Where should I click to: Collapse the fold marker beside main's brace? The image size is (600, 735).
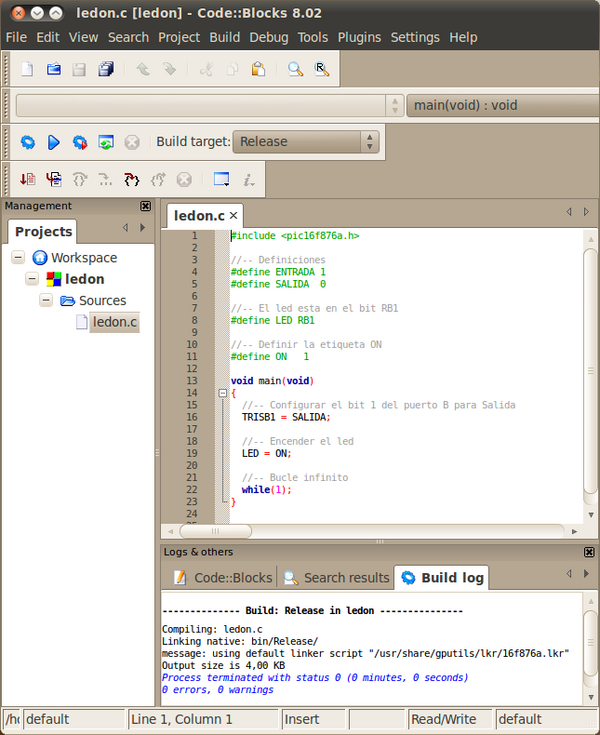point(222,393)
